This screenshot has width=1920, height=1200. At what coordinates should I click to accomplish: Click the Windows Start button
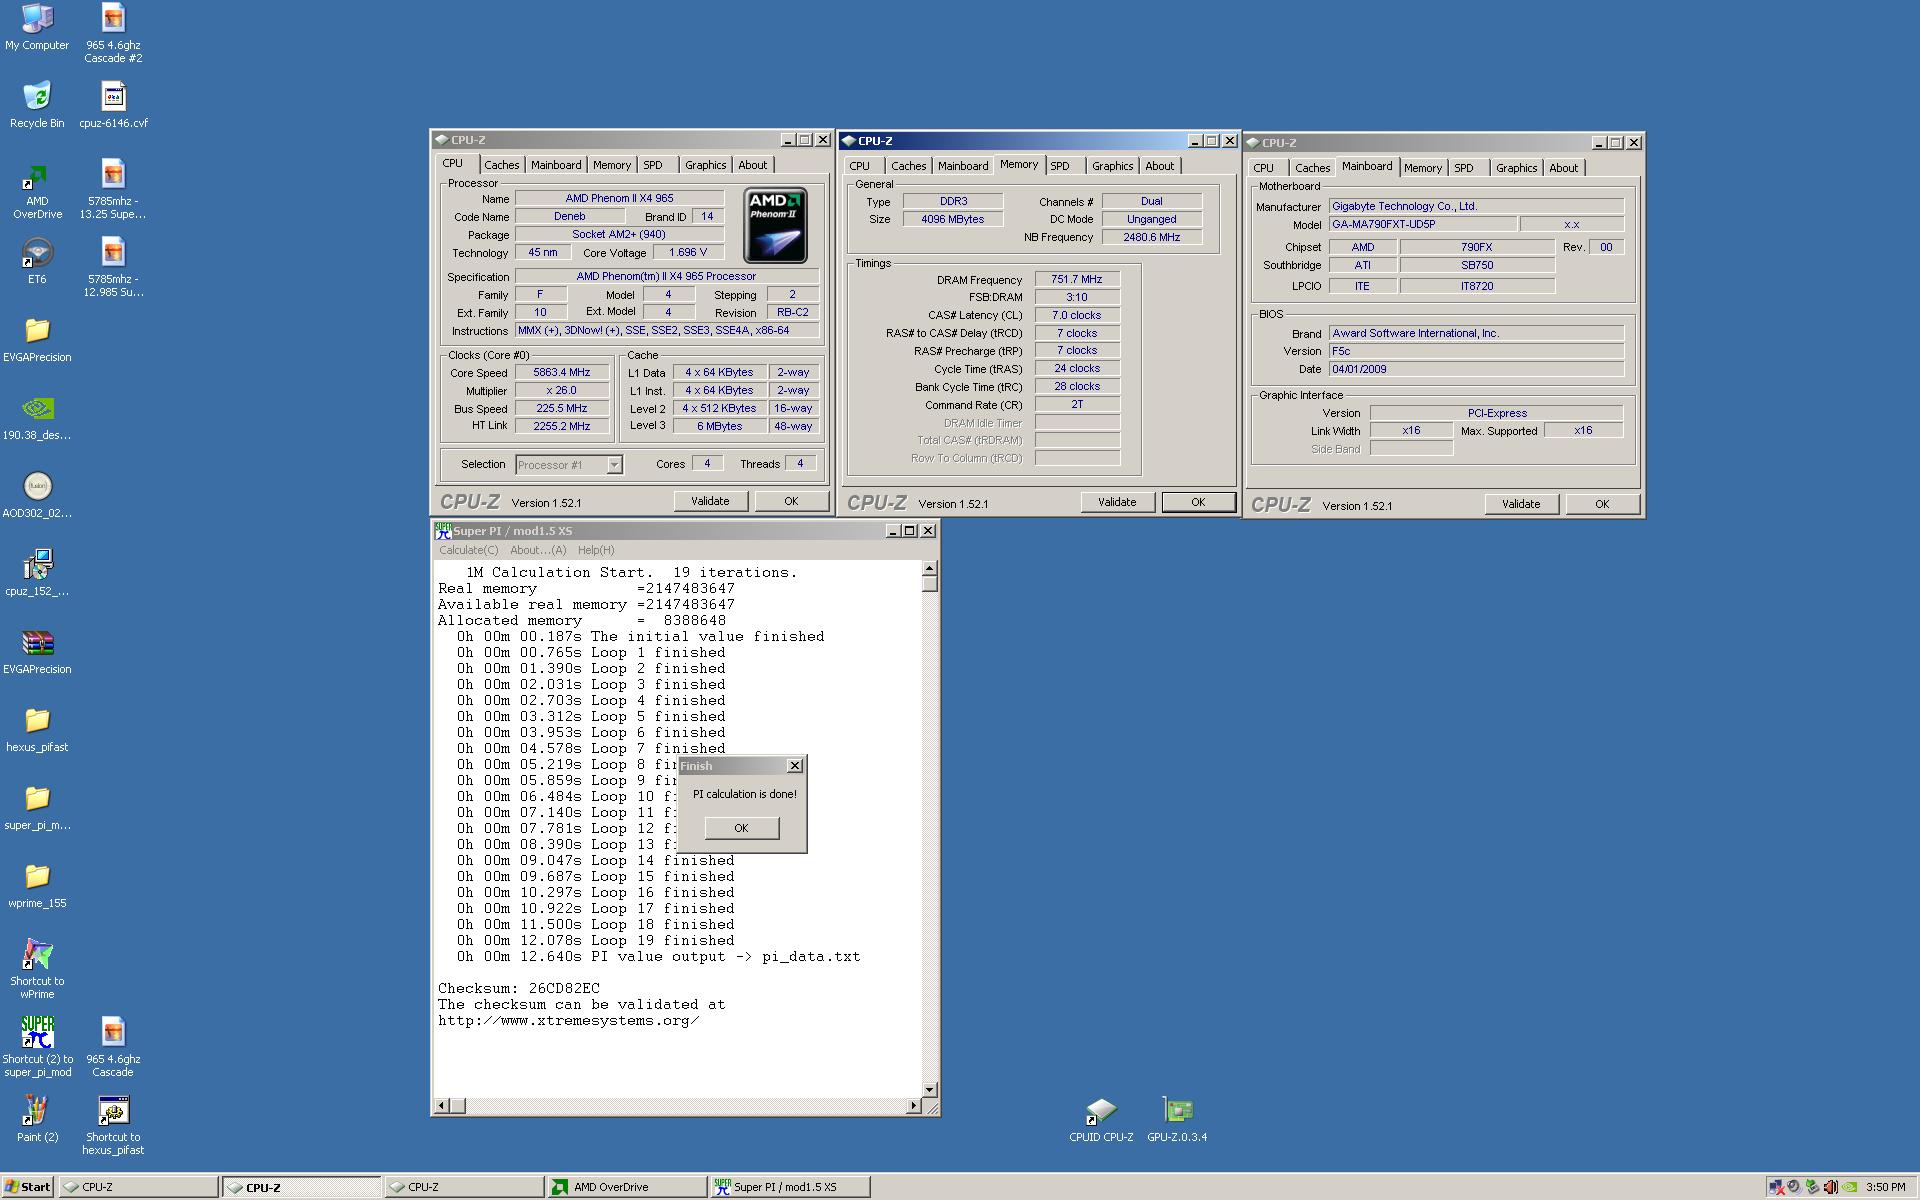pyautogui.click(x=27, y=1187)
